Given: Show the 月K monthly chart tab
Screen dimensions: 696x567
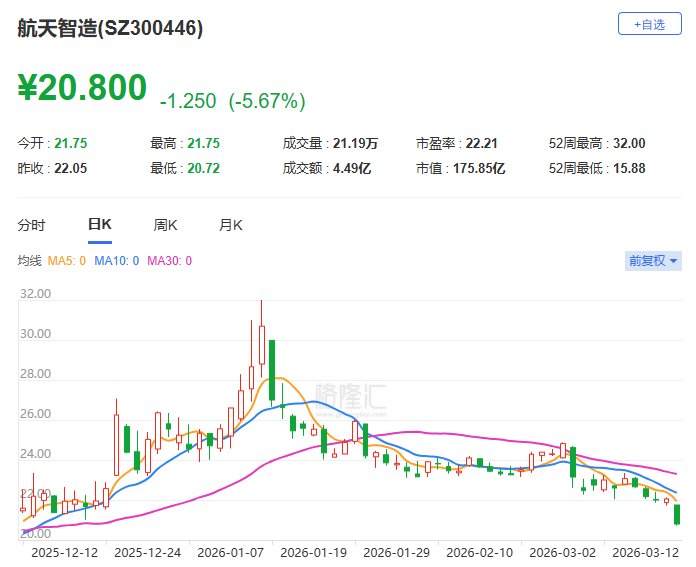Looking at the screenshot, I should click(x=231, y=225).
